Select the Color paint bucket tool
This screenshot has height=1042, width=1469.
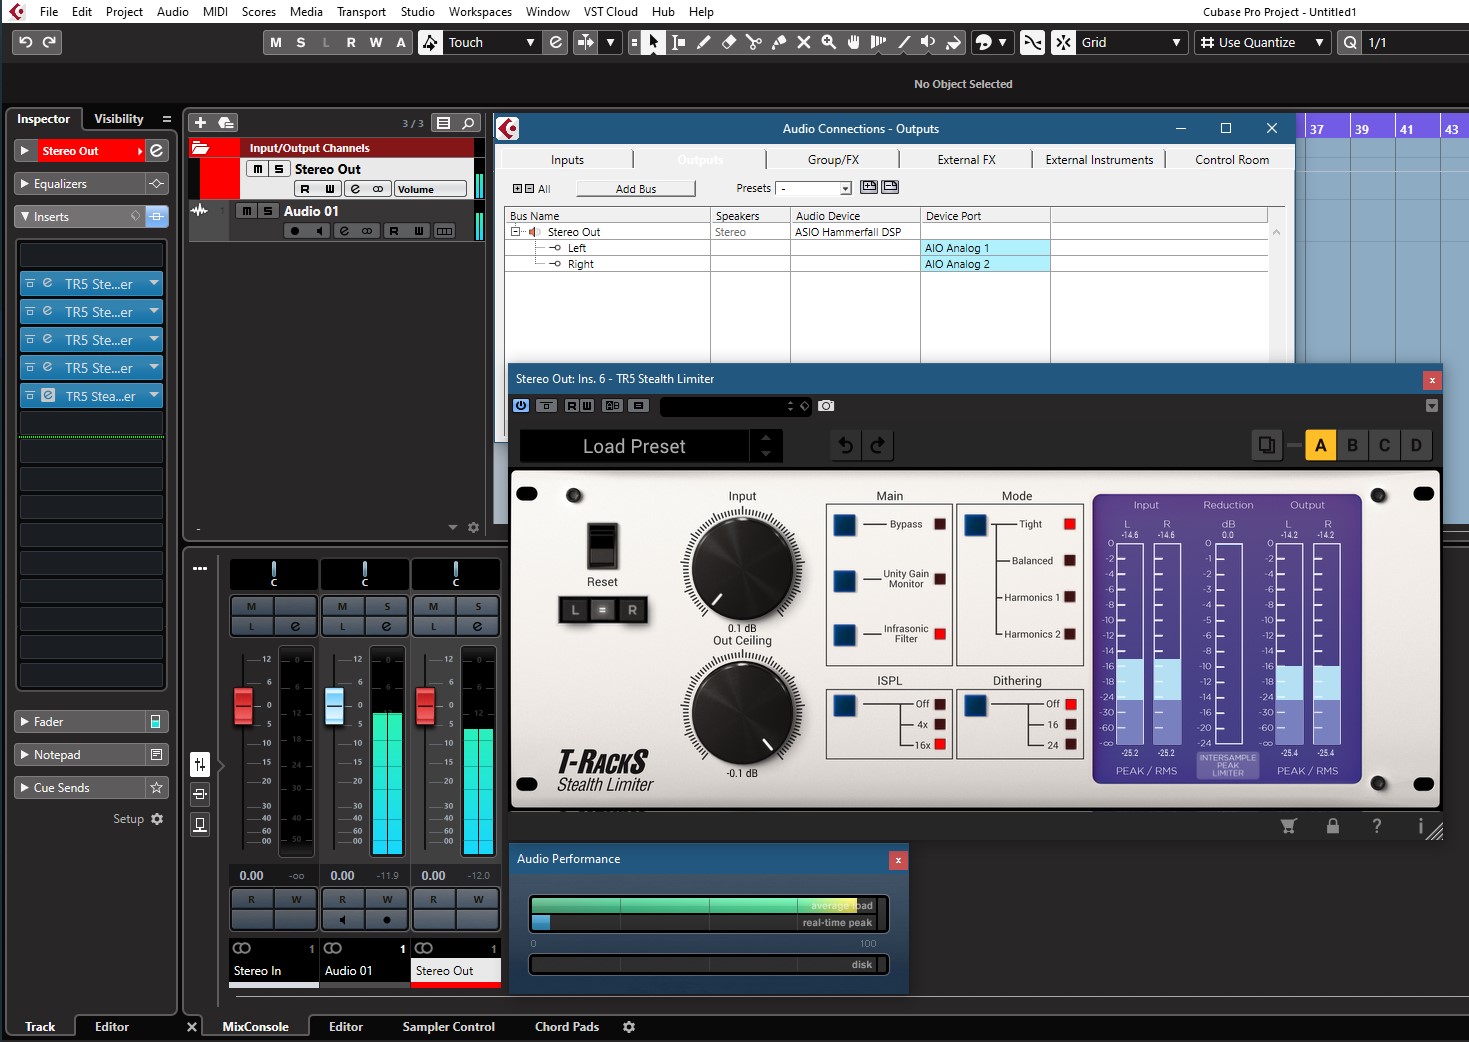tap(953, 42)
